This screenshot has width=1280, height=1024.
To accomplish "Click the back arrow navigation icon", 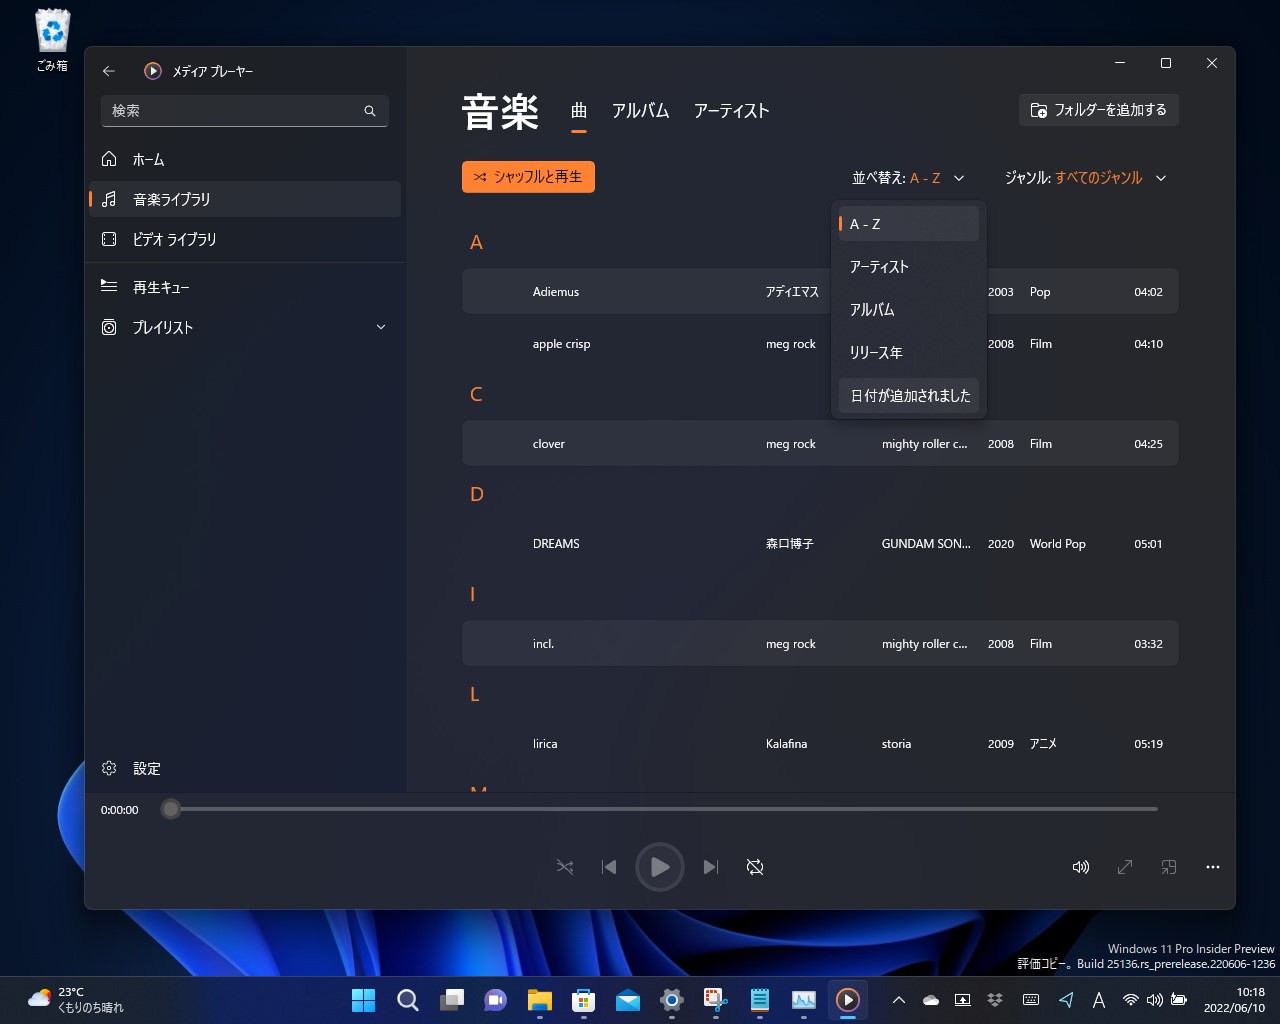I will pos(108,71).
